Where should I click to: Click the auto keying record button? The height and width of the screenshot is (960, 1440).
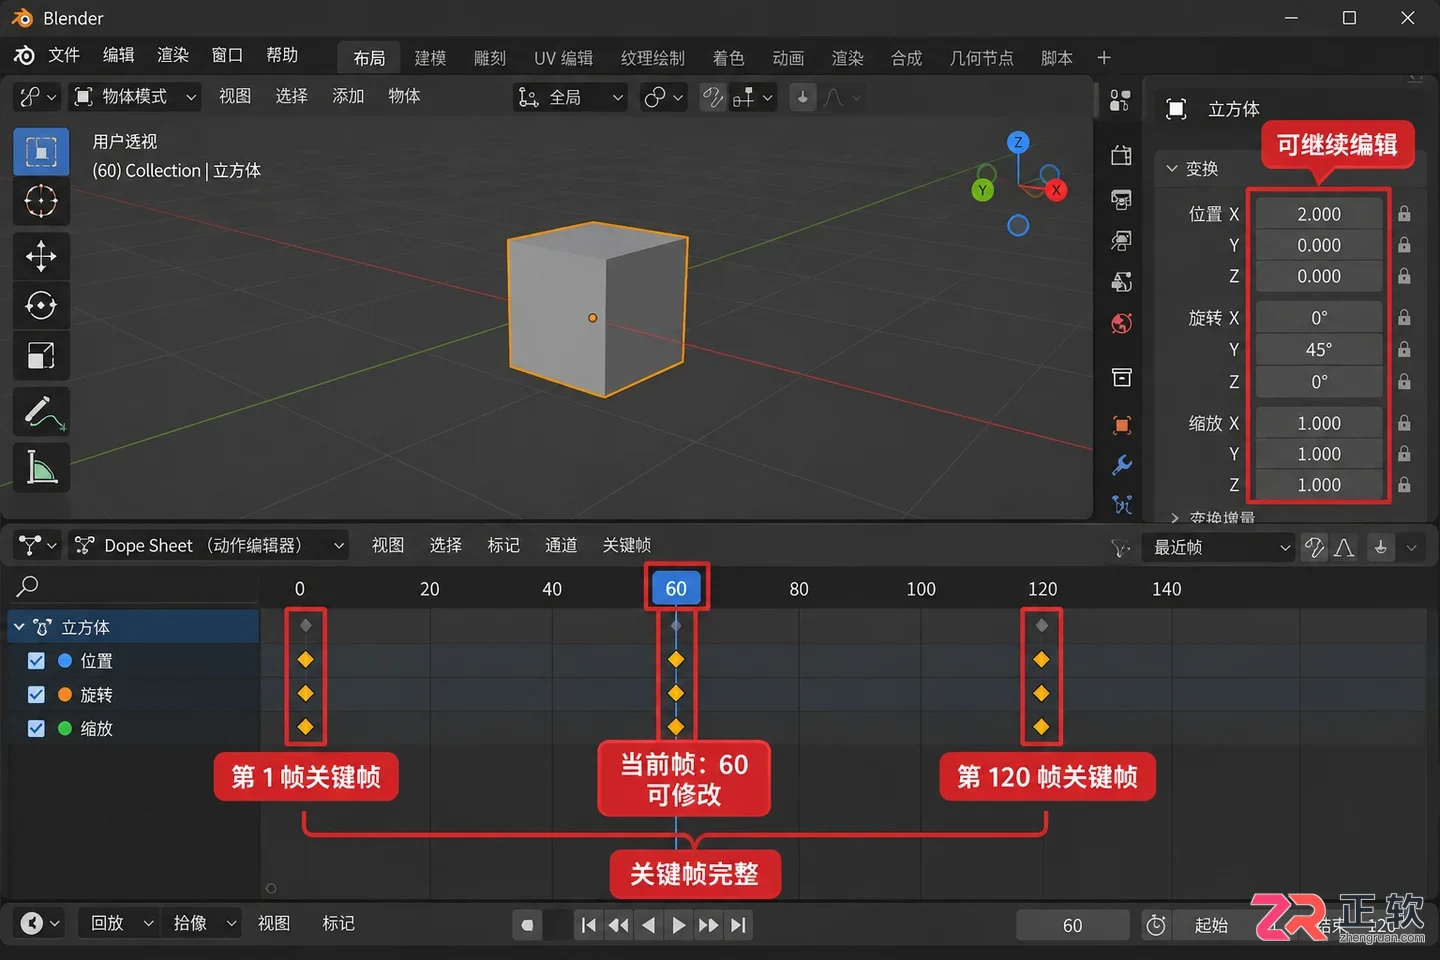(527, 925)
